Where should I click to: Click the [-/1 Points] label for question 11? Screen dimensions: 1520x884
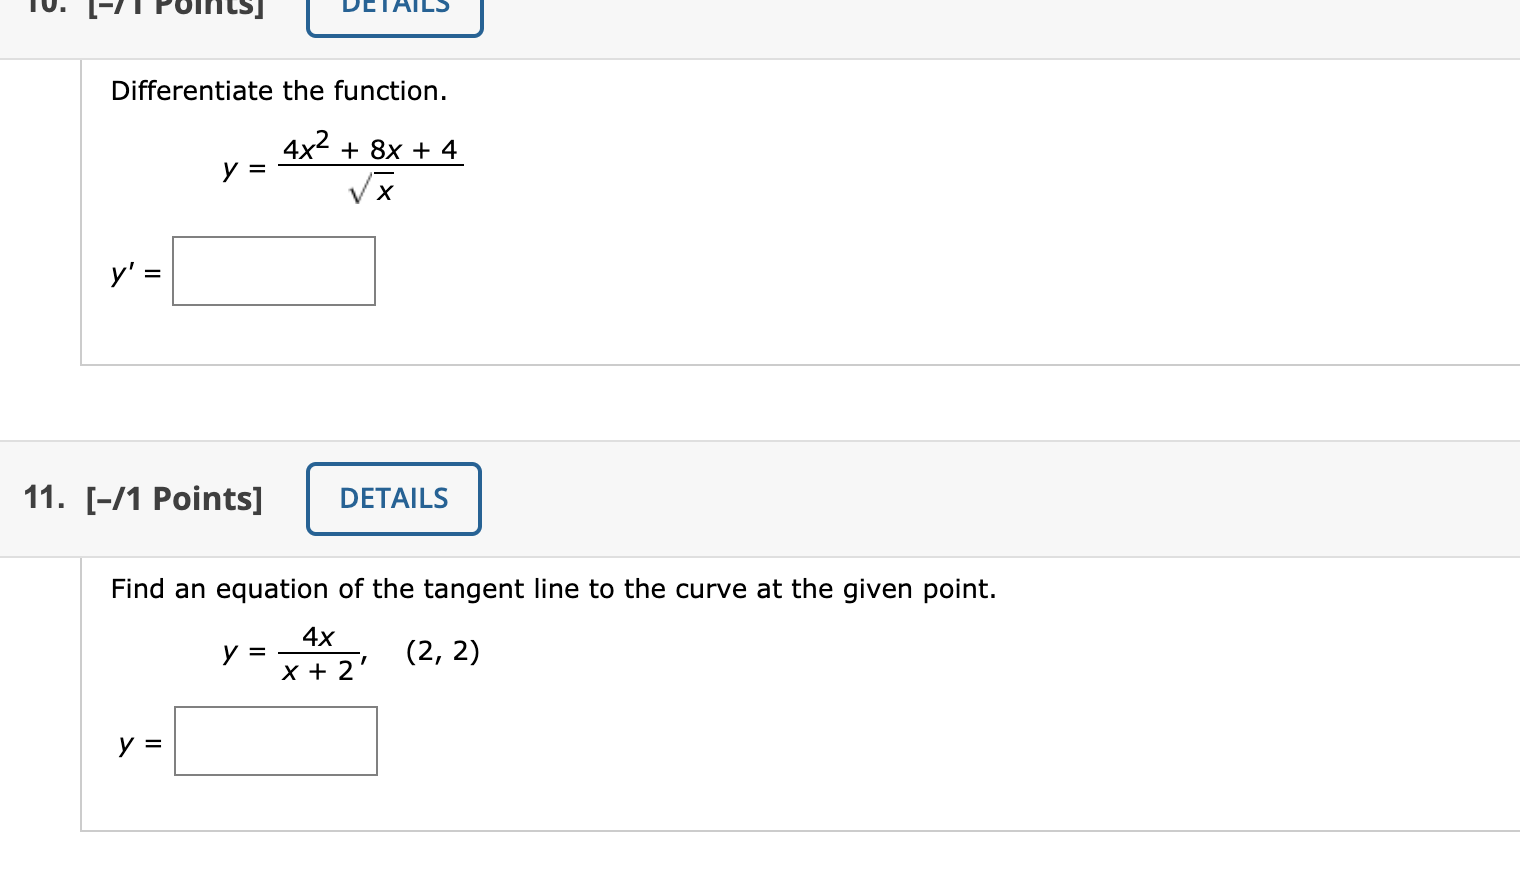tap(174, 498)
